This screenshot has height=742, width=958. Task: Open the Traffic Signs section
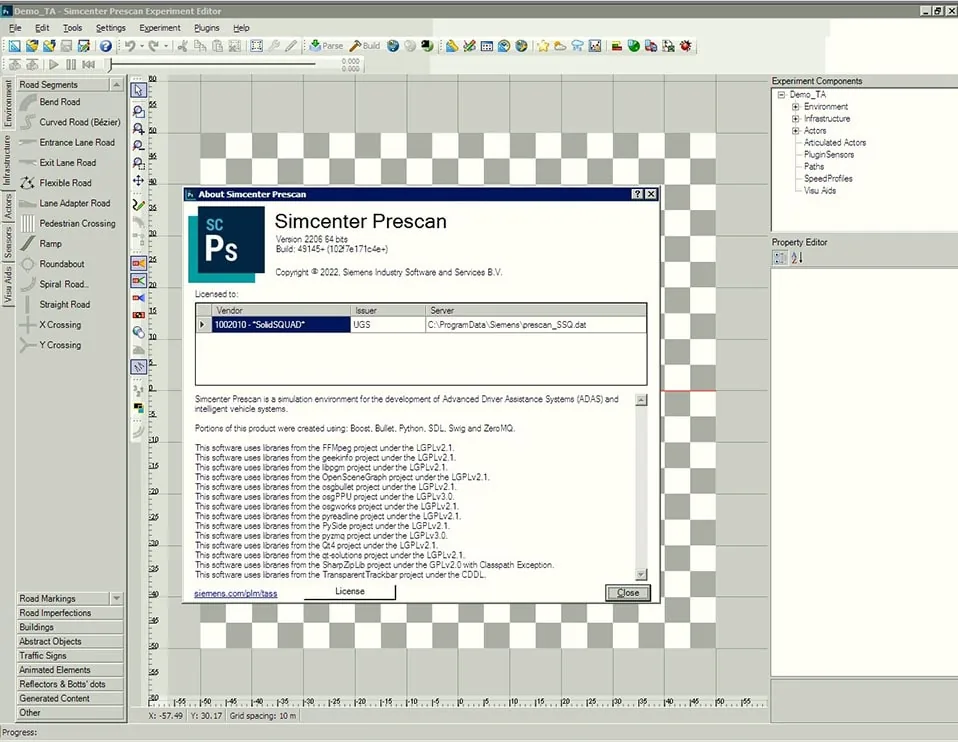(x=70, y=655)
